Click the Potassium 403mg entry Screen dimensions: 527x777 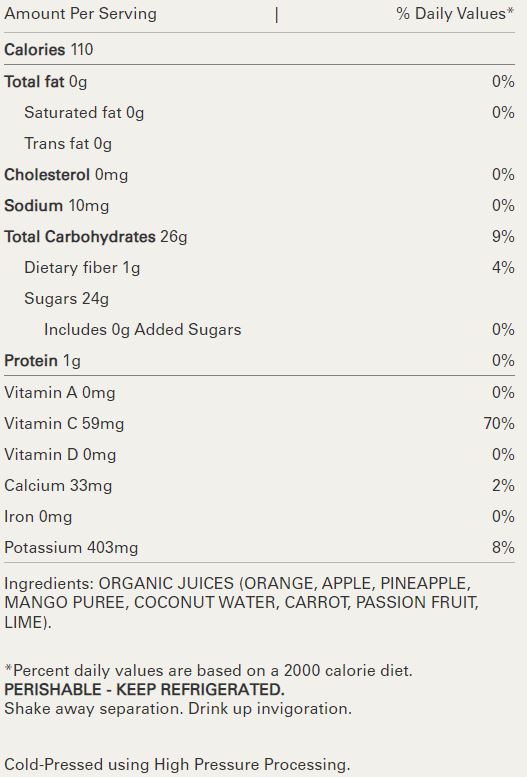pyautogui.click(x=71, y=548)
